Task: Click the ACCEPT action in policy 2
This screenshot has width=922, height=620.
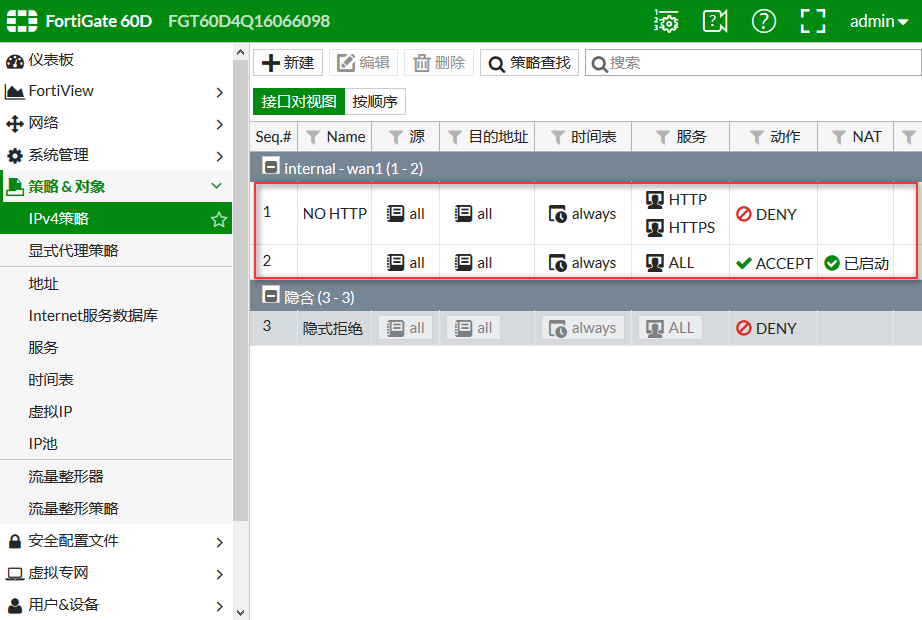Action: coord(774,264)
